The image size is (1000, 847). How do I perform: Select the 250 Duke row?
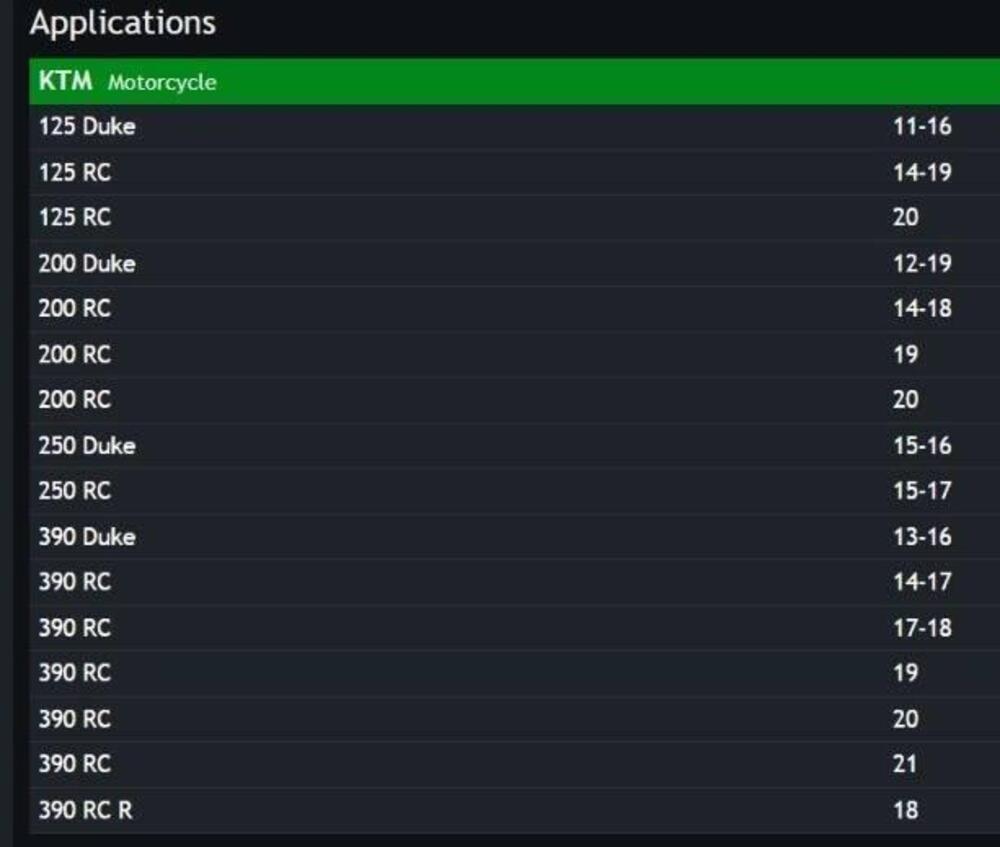87,445
